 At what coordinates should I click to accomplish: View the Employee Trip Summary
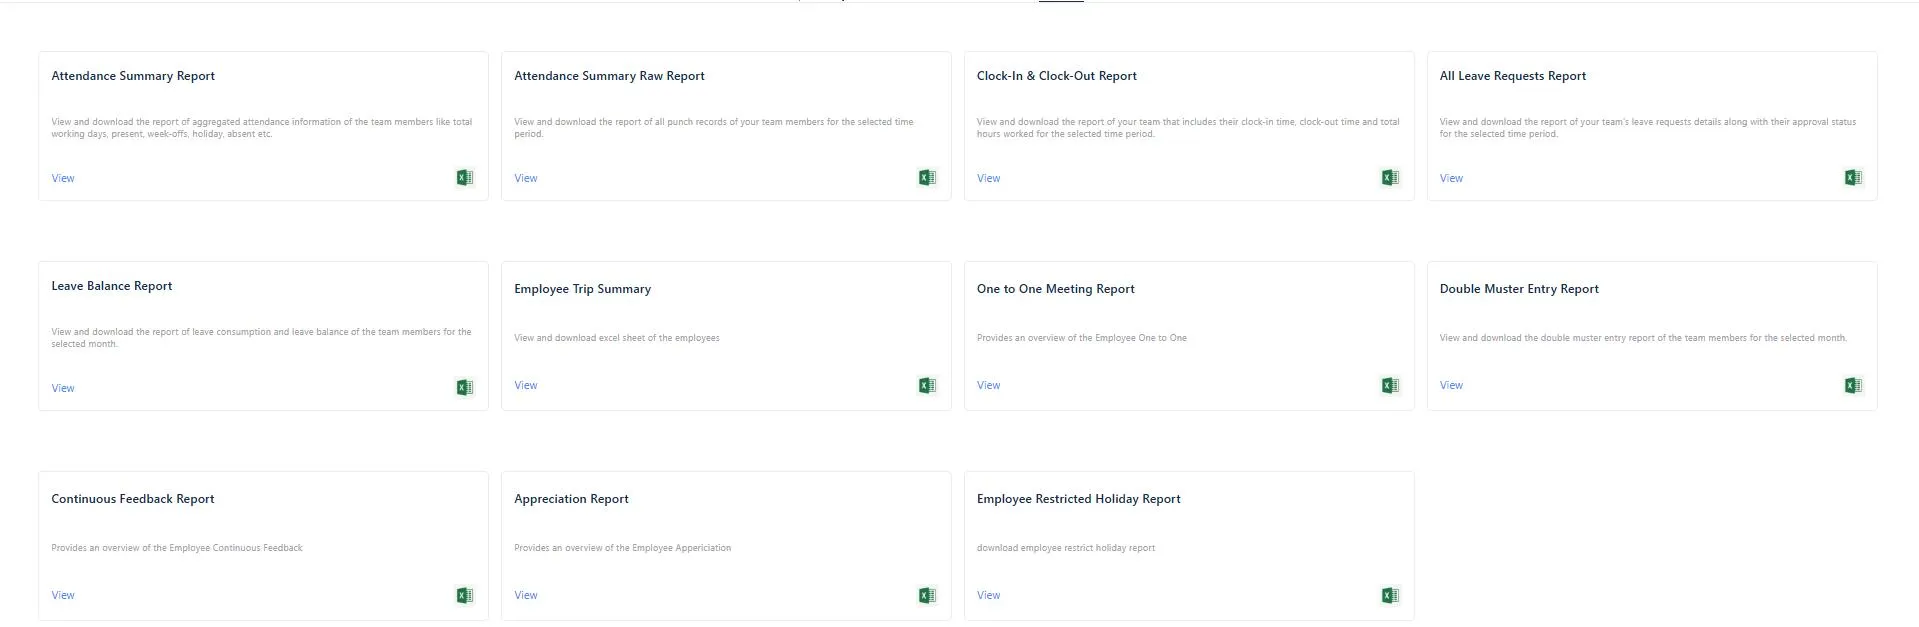[525, 385]
